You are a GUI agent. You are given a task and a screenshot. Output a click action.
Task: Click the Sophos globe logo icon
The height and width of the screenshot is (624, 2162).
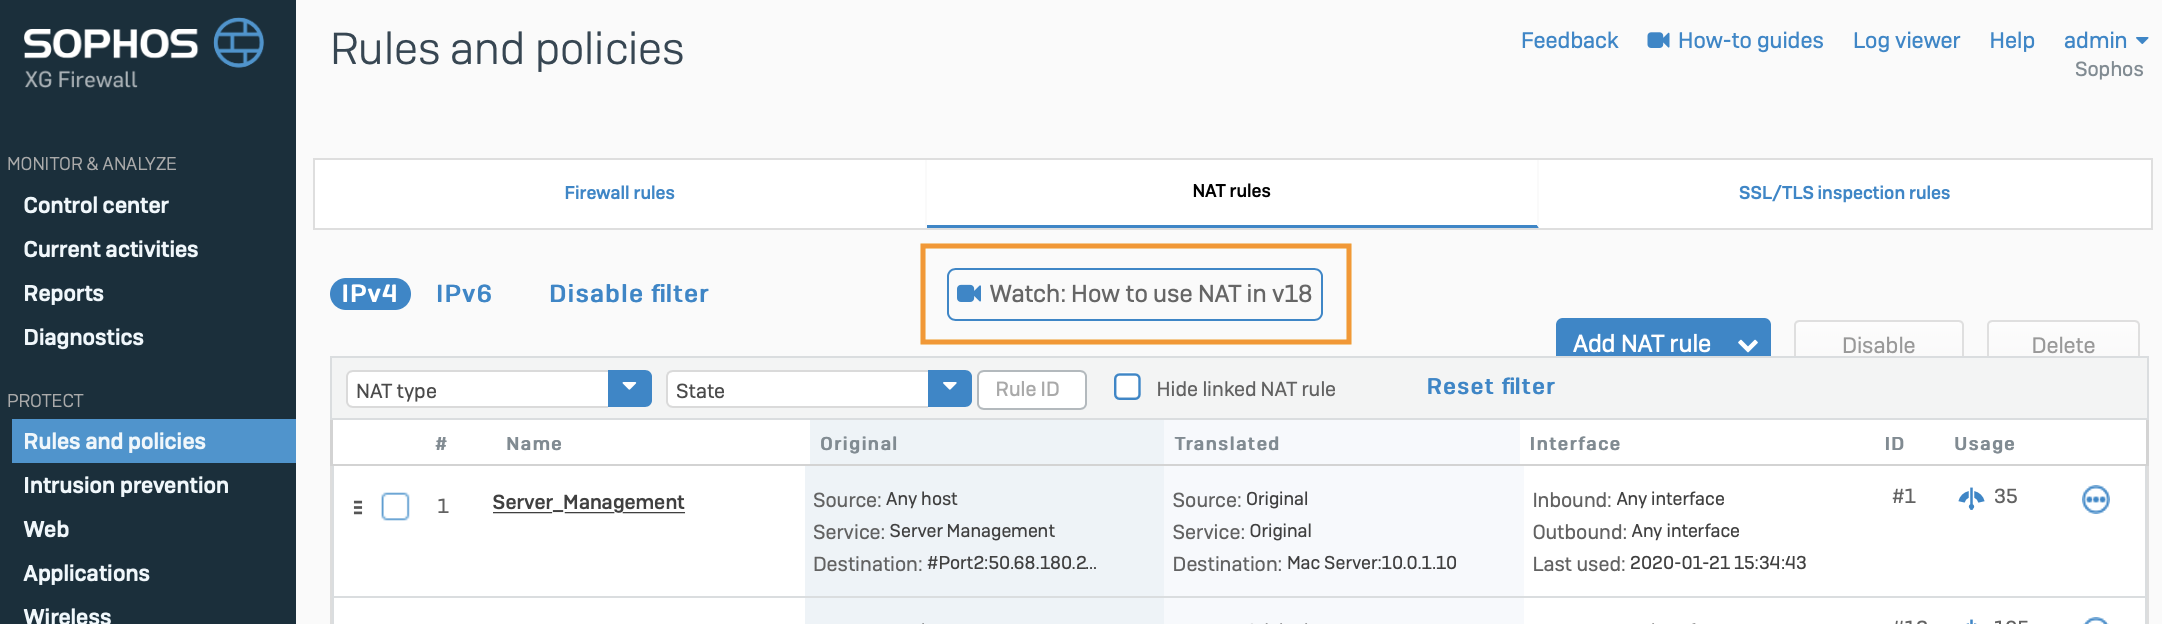coord(239,43)
